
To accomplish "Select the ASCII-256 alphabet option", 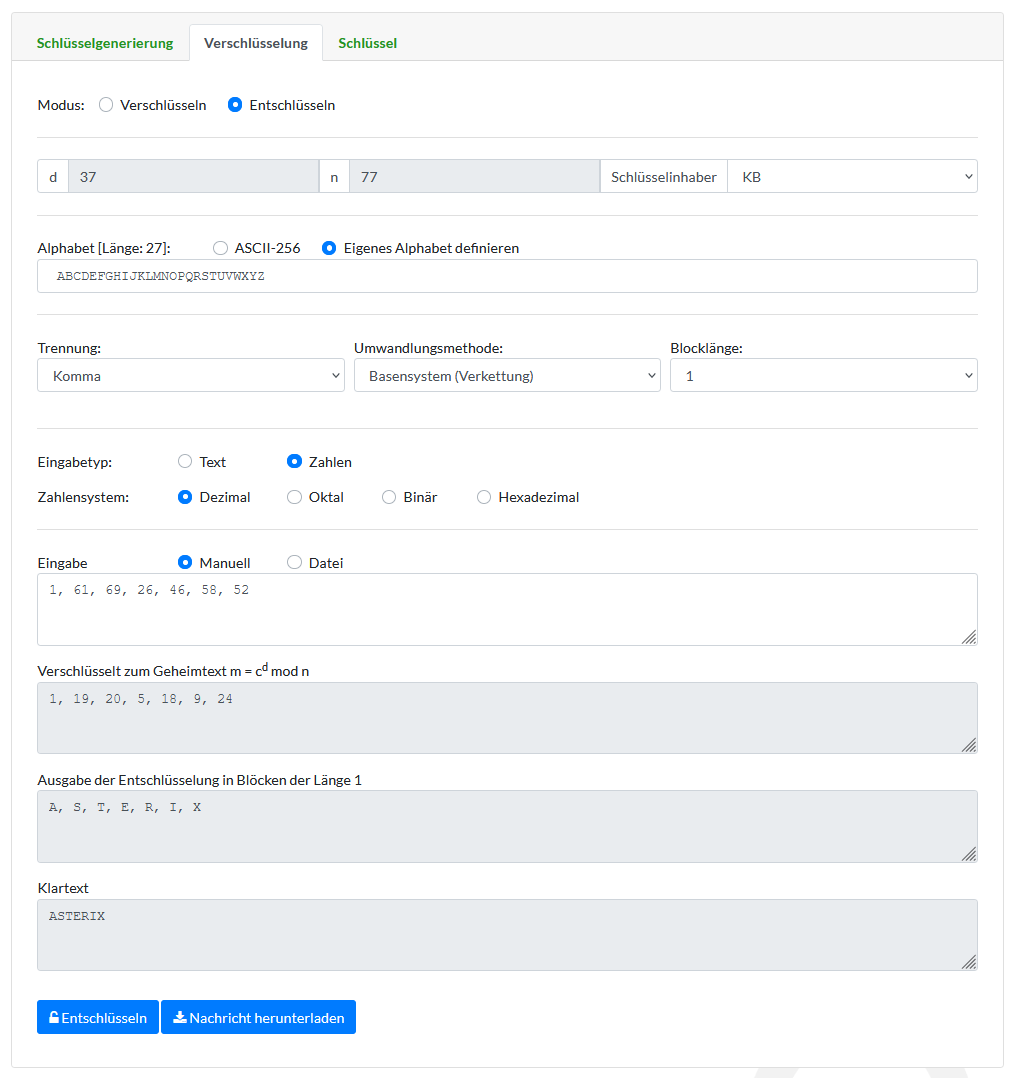I will pyautogui.click(x=220, y=248).
